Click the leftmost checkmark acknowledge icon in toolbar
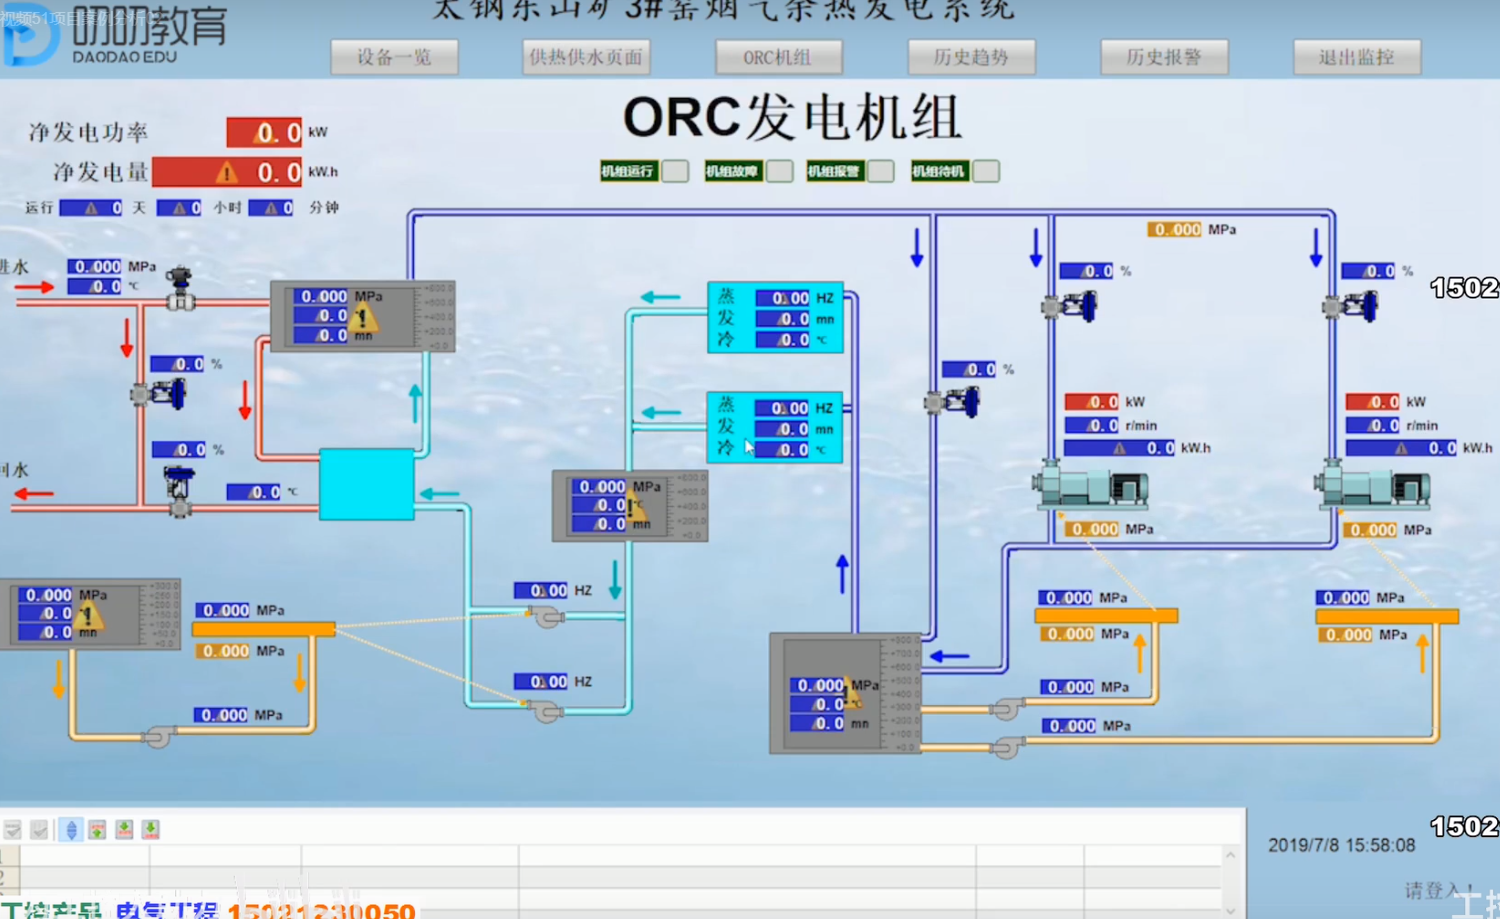 (x=12, y=829)
